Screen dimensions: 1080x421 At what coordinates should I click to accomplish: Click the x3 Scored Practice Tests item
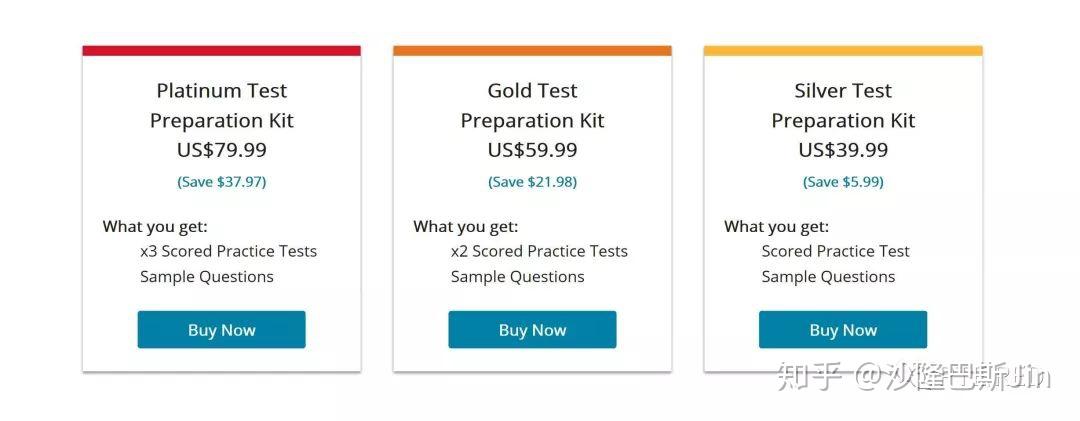[x=228, y=251]
